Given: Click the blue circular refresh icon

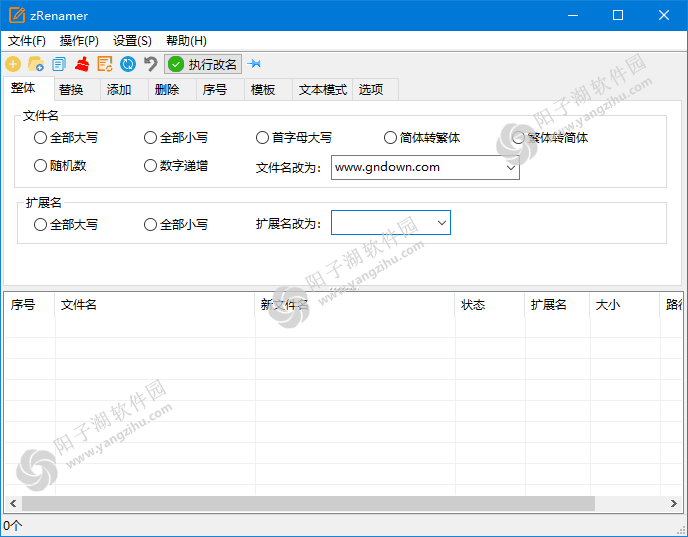Looking at the screenshot, I should click(128, 64).
